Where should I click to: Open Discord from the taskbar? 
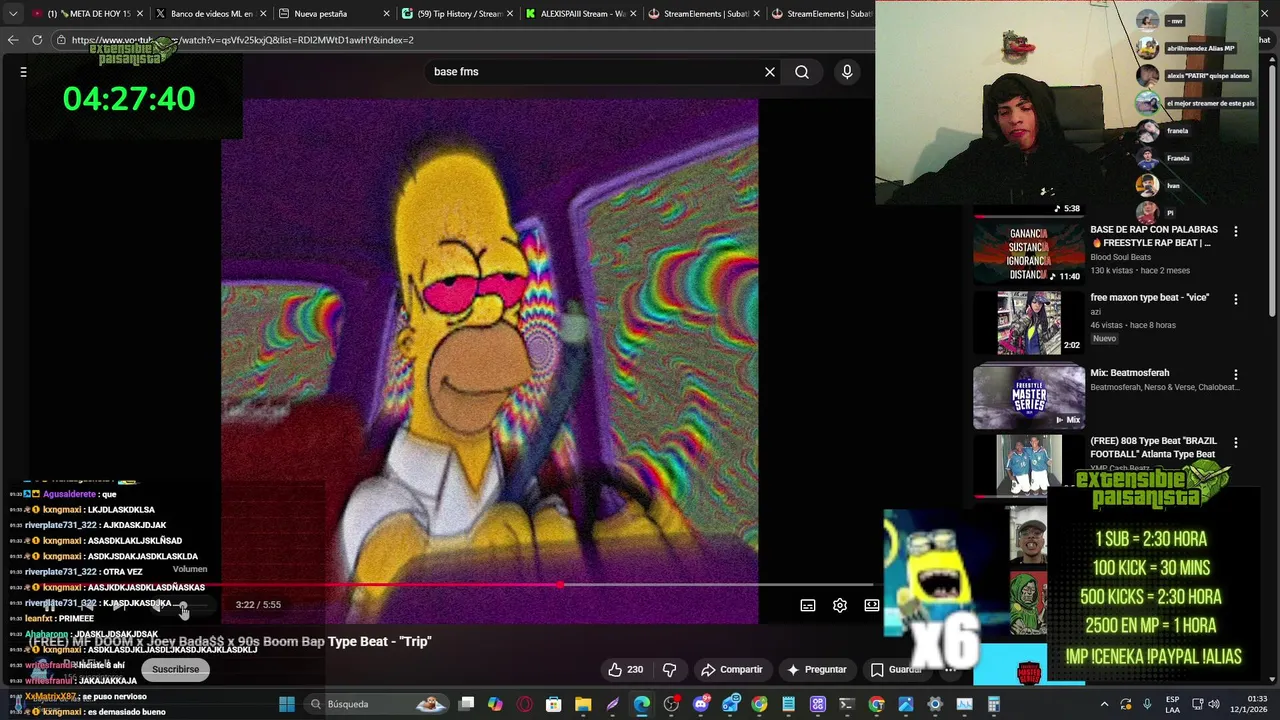click(701, 704)
